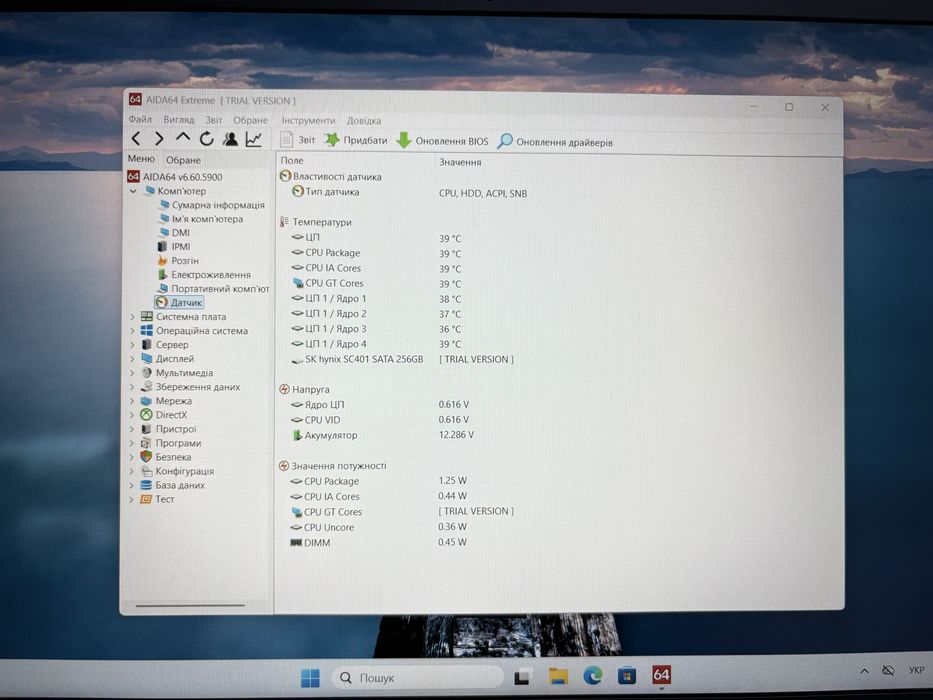The width and height of the screenshot is (933, 700).
Task: Select the SK hynix SC401 SATA 256GB row
Action: 402,360
